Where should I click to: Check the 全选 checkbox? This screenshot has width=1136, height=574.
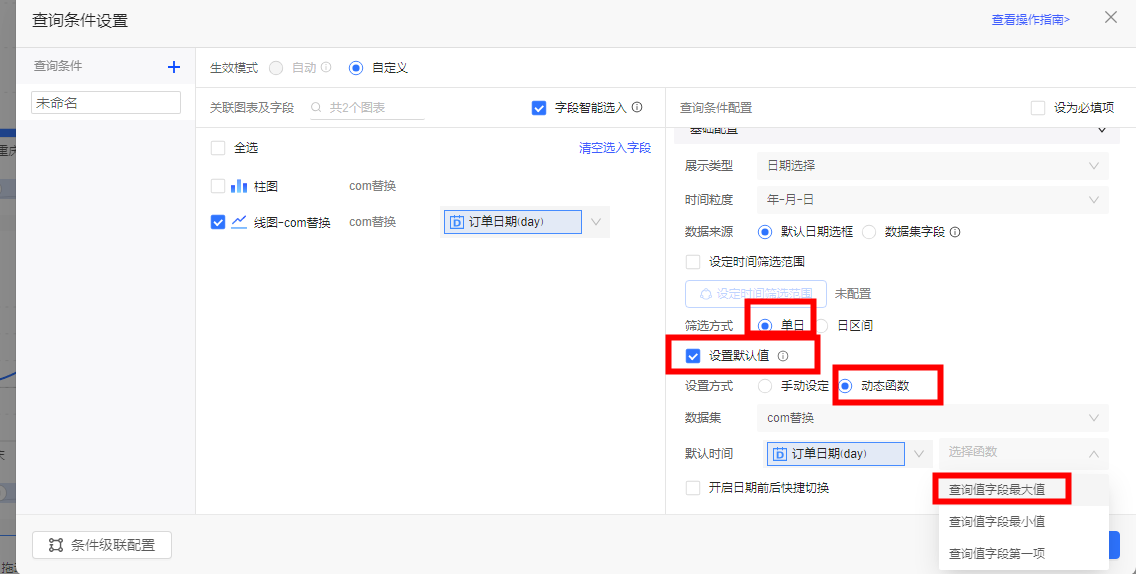coord(218,148)
